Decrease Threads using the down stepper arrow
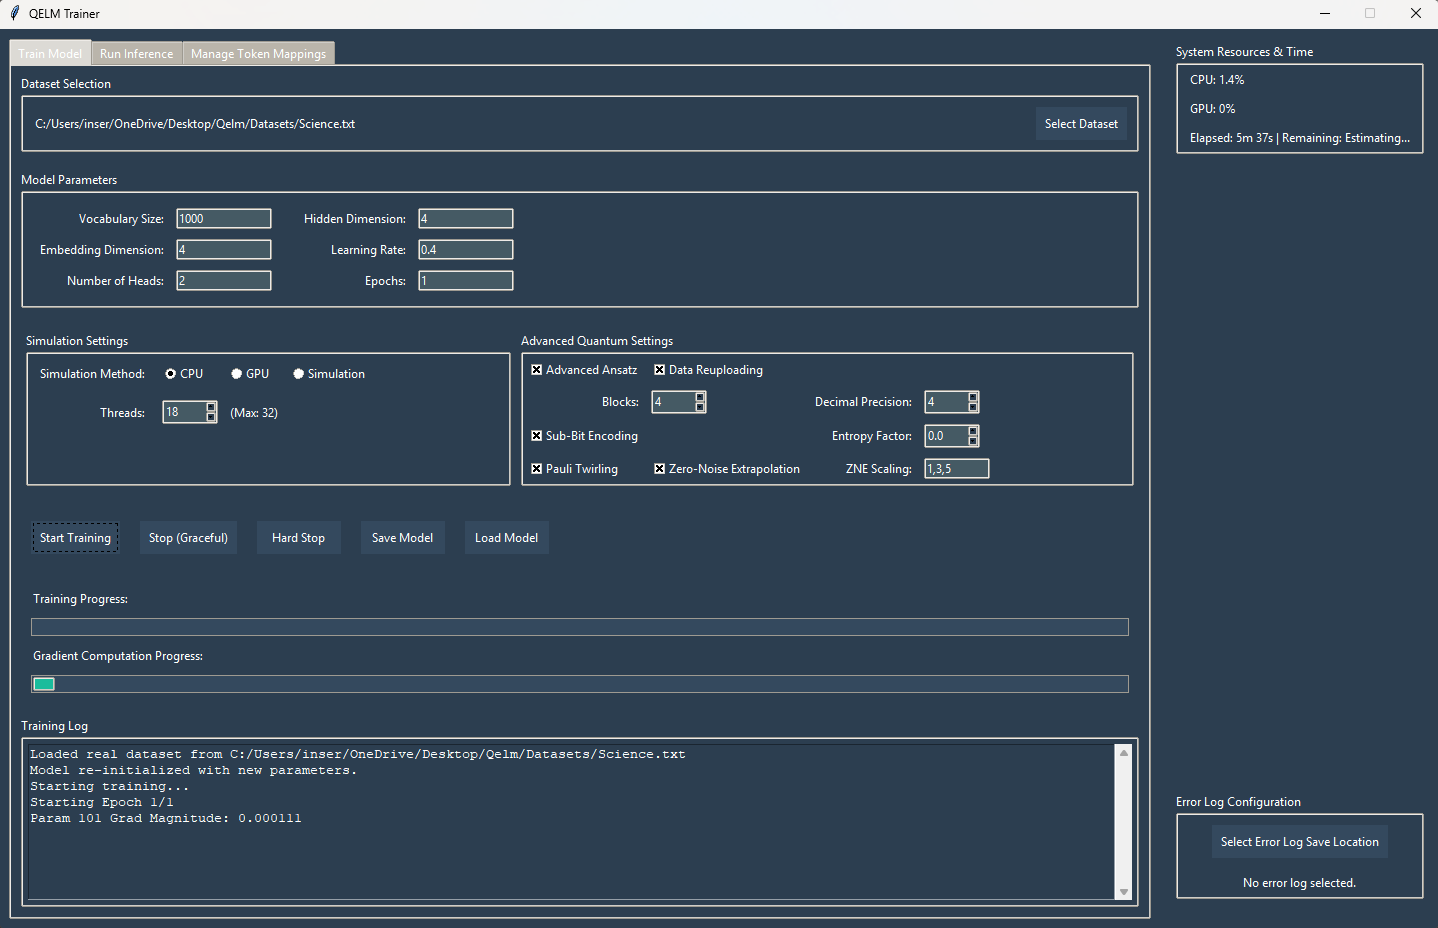The height and width of the screenshot is (928, 1438). pos(210,417)
